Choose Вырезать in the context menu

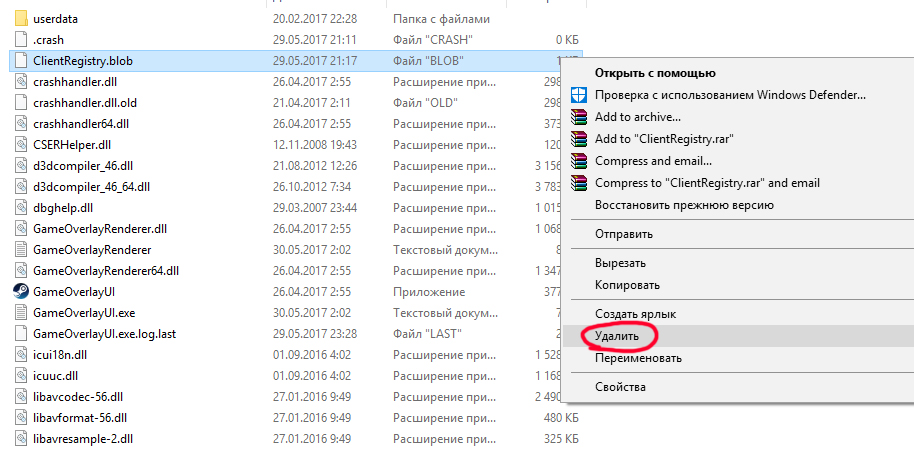(x=620, y=263)
